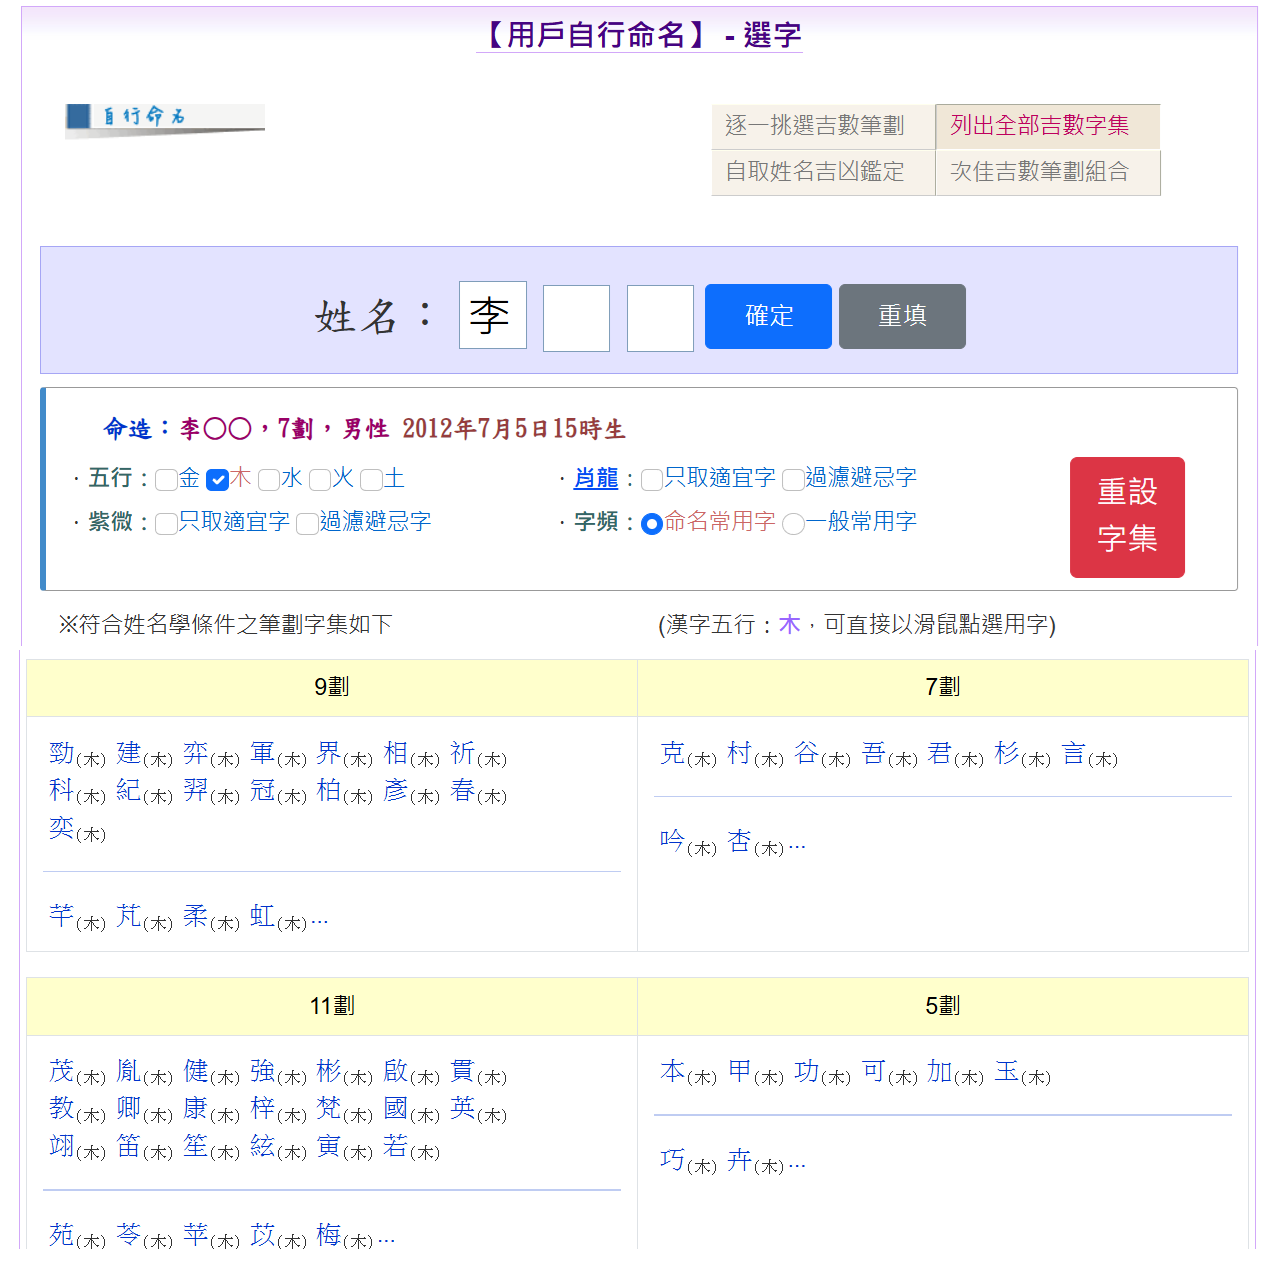Enable the 水 five-element checkbox
This screenshot has width=1265, height=1275.
click(269, 480)
